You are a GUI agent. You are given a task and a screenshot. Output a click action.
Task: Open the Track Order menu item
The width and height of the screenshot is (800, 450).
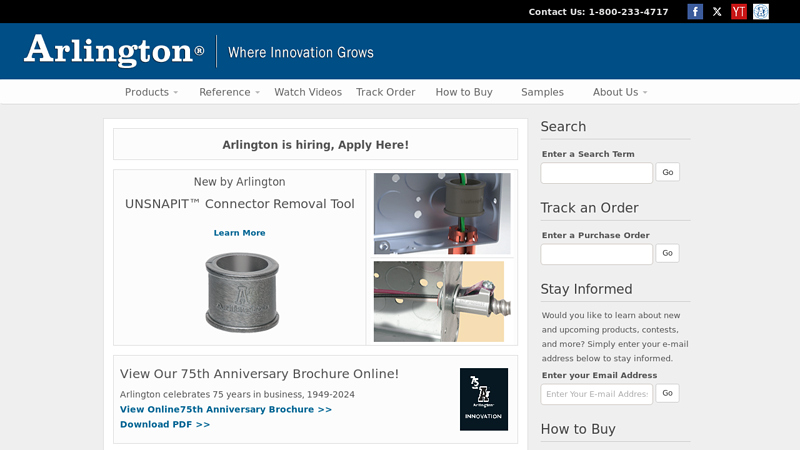click(x=386, y=92)
